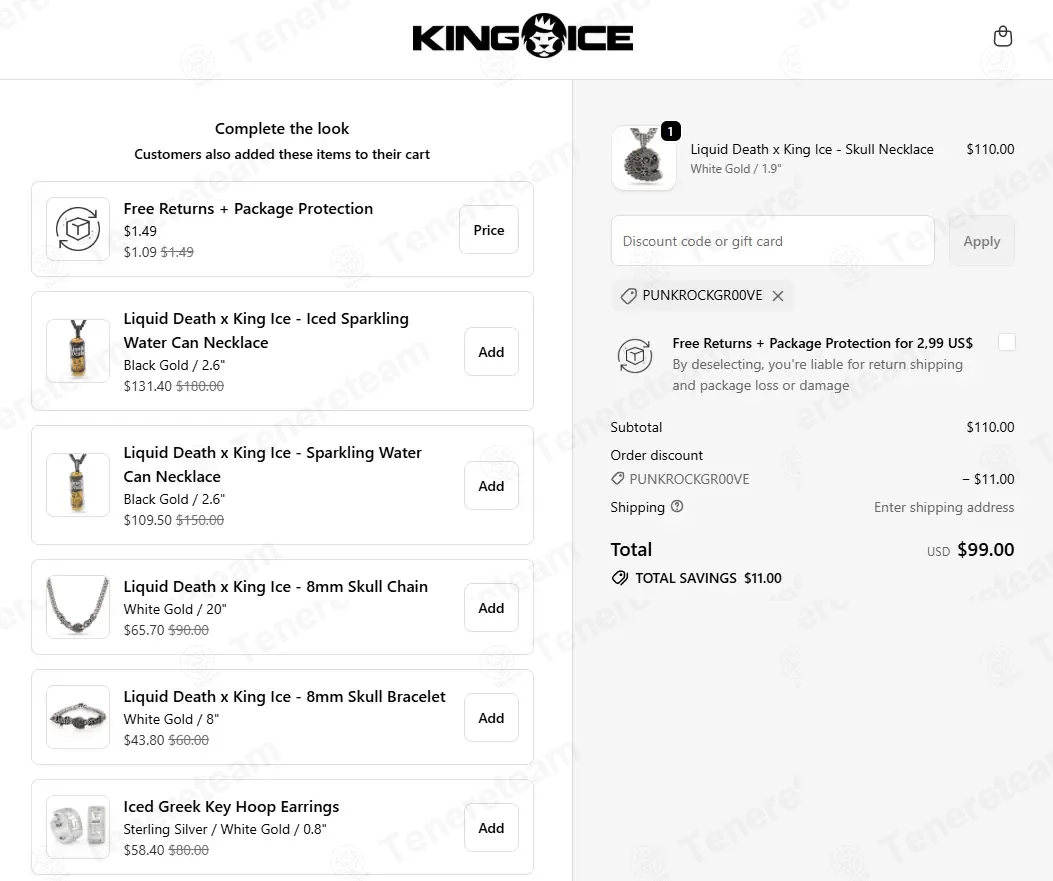Click the Free Returns package protection icon in order summary

pos(635,356)
